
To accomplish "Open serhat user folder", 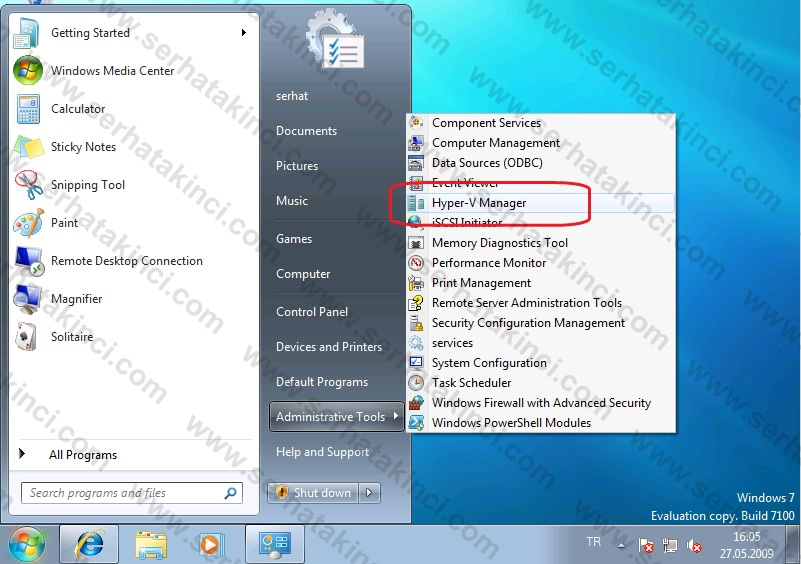I will pos(292,96).
